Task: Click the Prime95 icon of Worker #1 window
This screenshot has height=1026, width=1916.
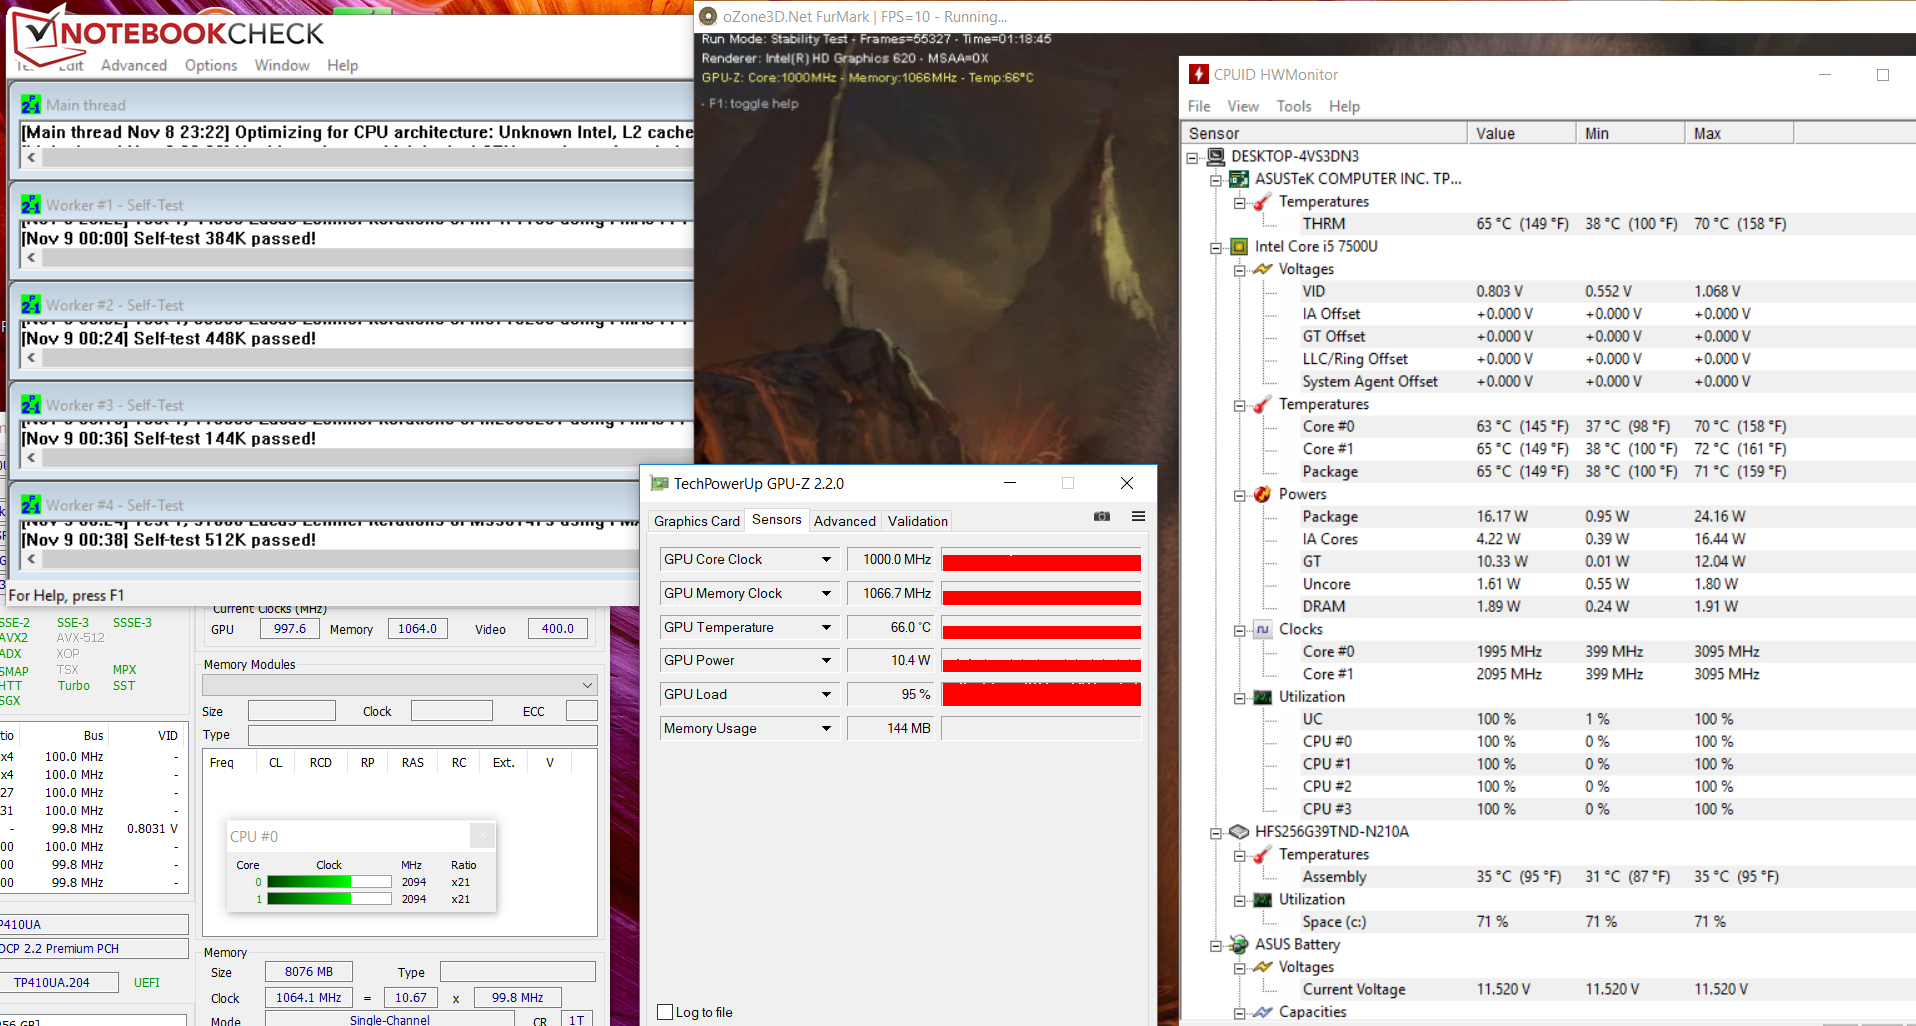Action: coord(31,205)
